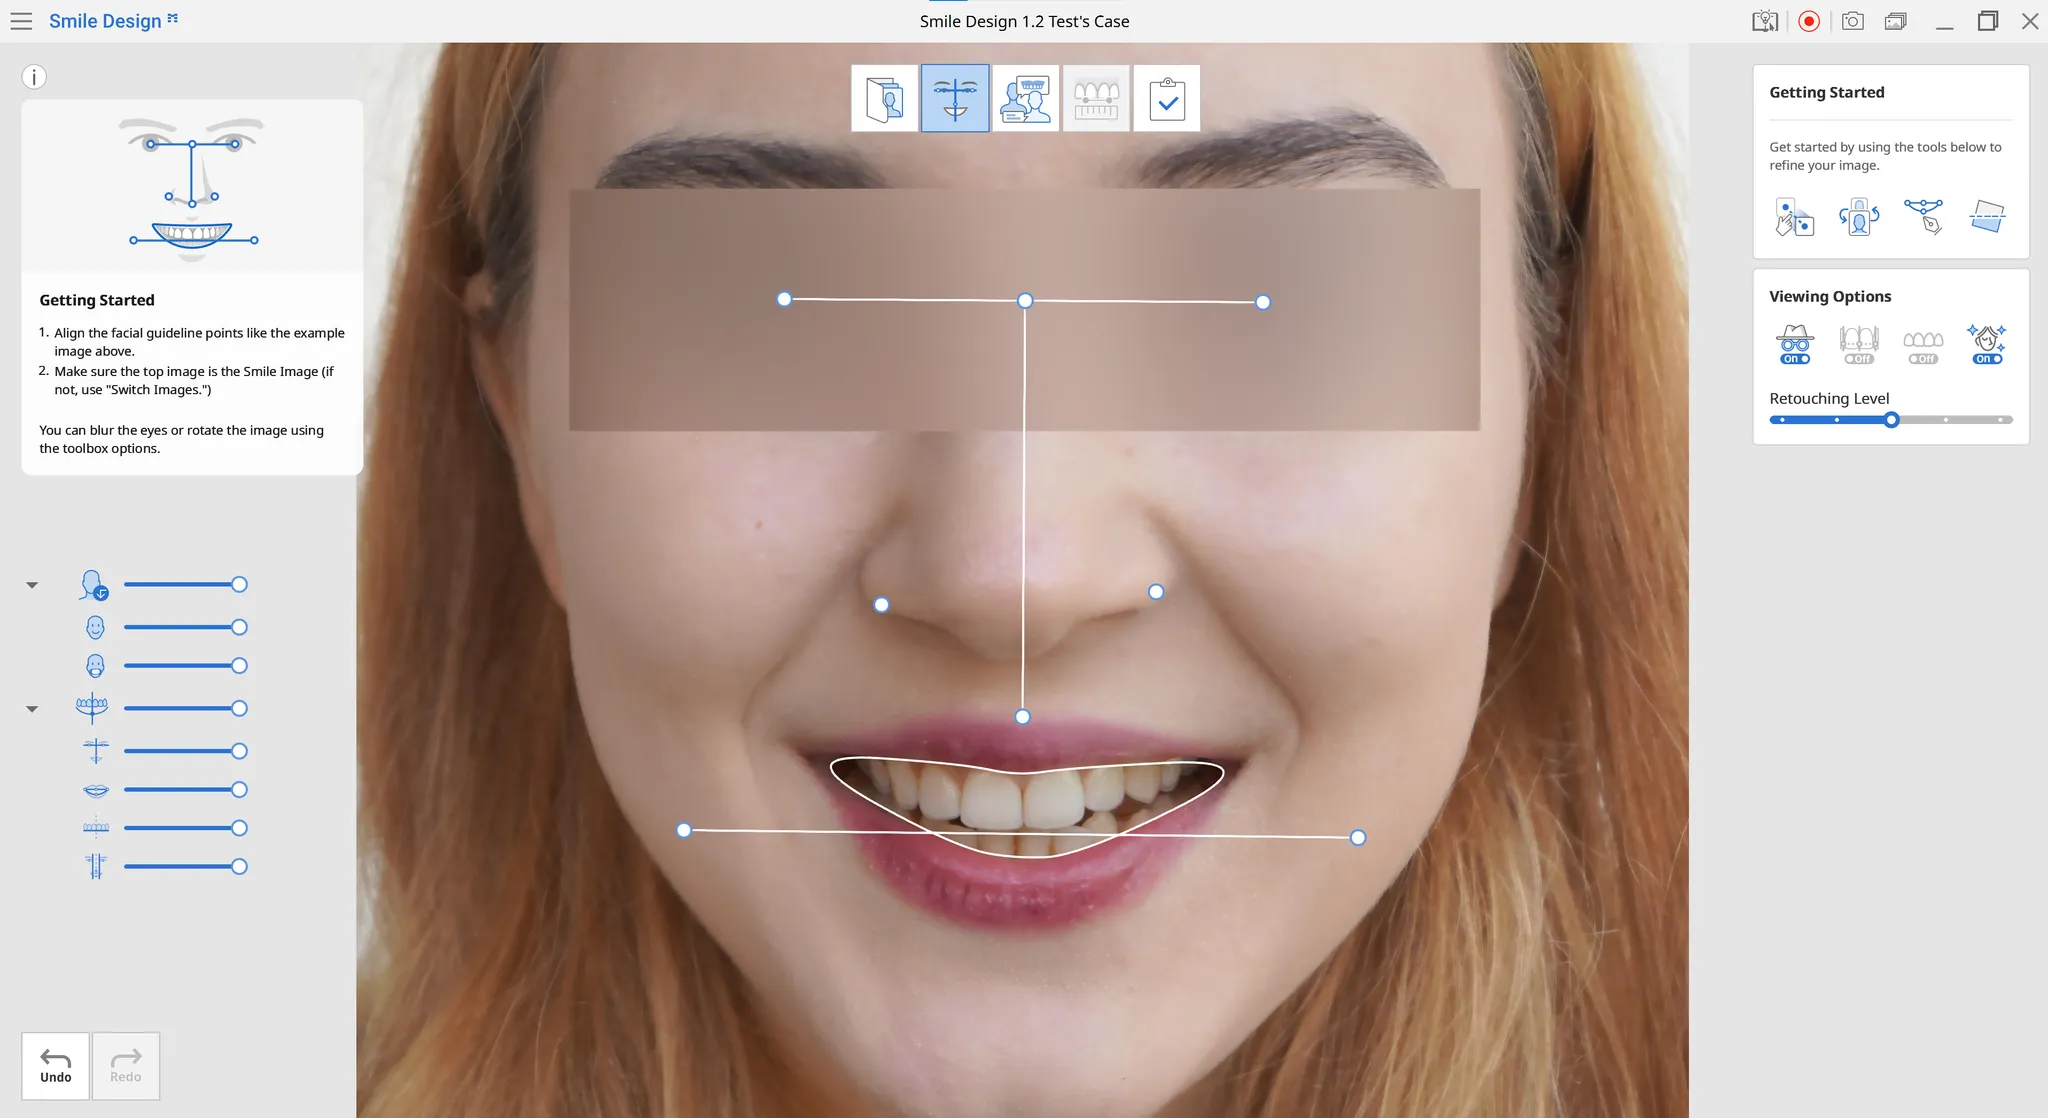This screenshot has width=2048, height=1118.
Task: Select the left nostril guideline point
Action: 881,605
